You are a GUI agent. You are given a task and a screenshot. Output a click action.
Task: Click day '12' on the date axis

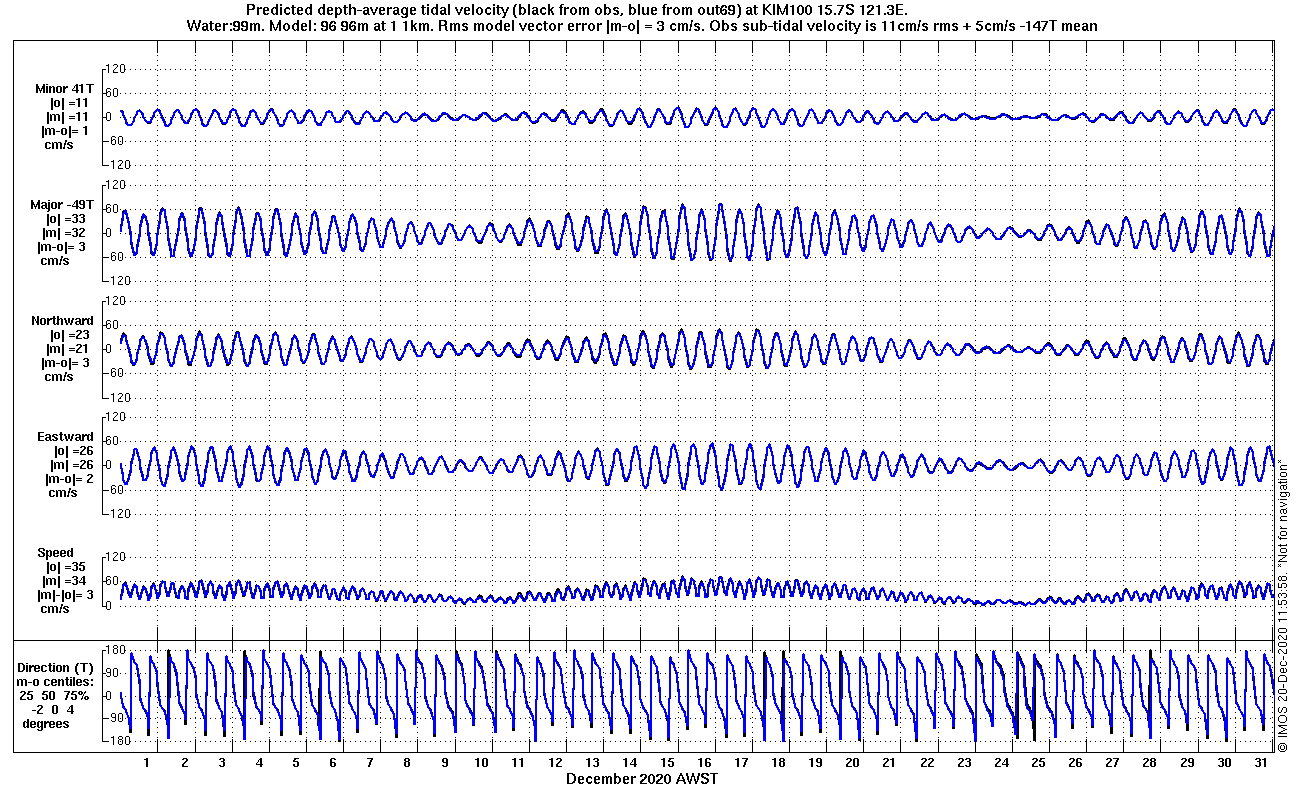click(555, 763)
